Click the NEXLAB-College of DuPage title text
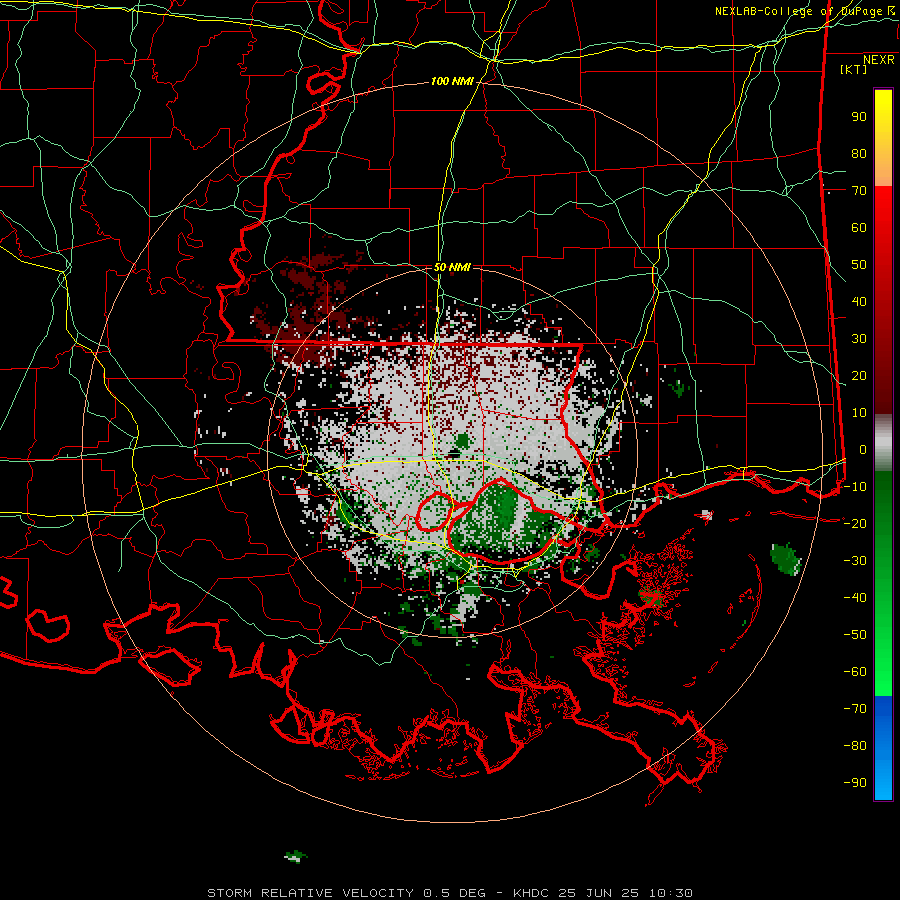This screenshot has width=900, height=900. (799, 11)
